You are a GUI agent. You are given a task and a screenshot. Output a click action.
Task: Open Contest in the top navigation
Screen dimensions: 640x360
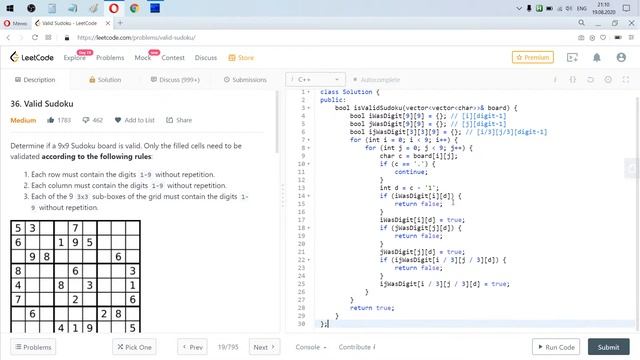point(173,58)
